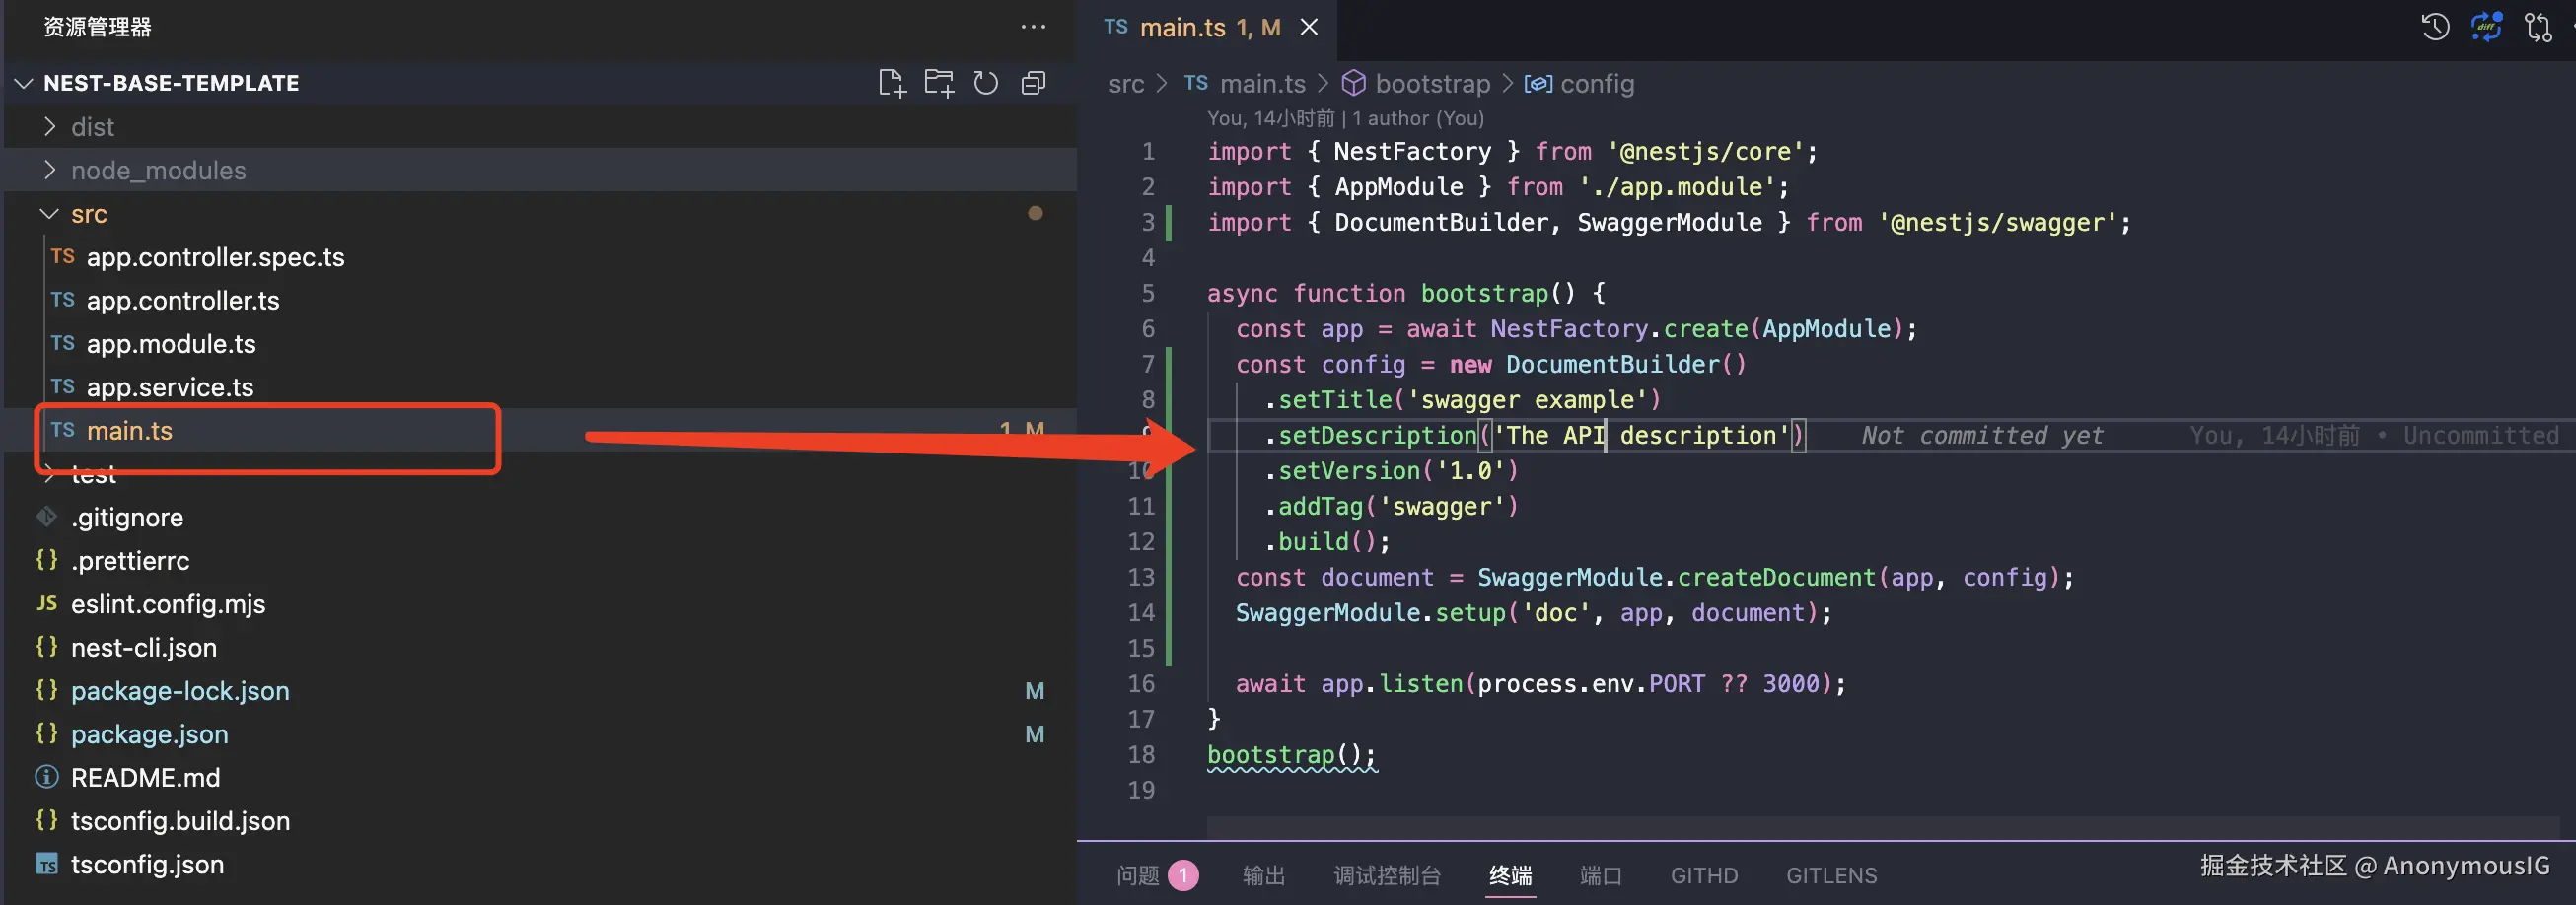This screenshot has width=2576, height=905.
Task: Click the 资源管理器 explorer title
Action: point(97,27)
